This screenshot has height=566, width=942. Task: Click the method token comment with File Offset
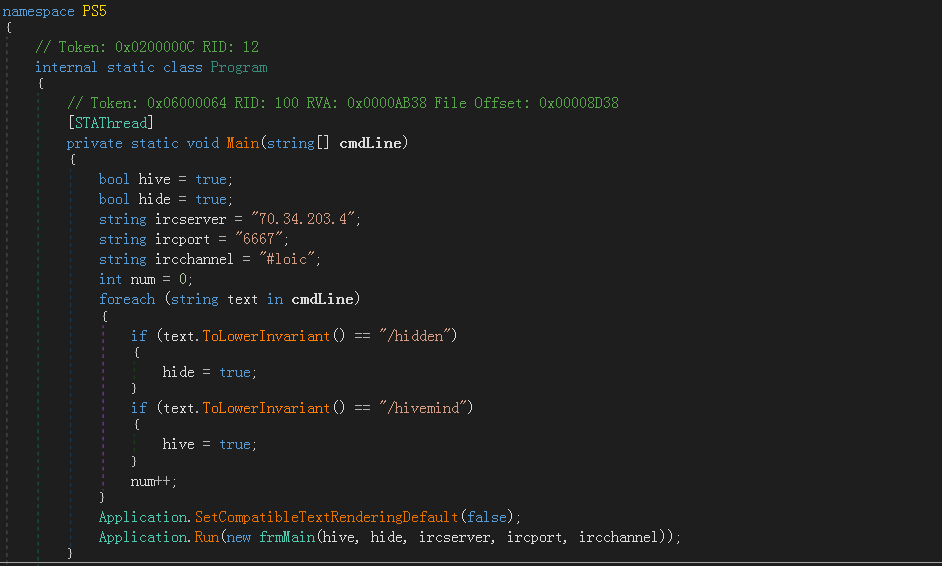pyautogui.click(x=343, y=103)
